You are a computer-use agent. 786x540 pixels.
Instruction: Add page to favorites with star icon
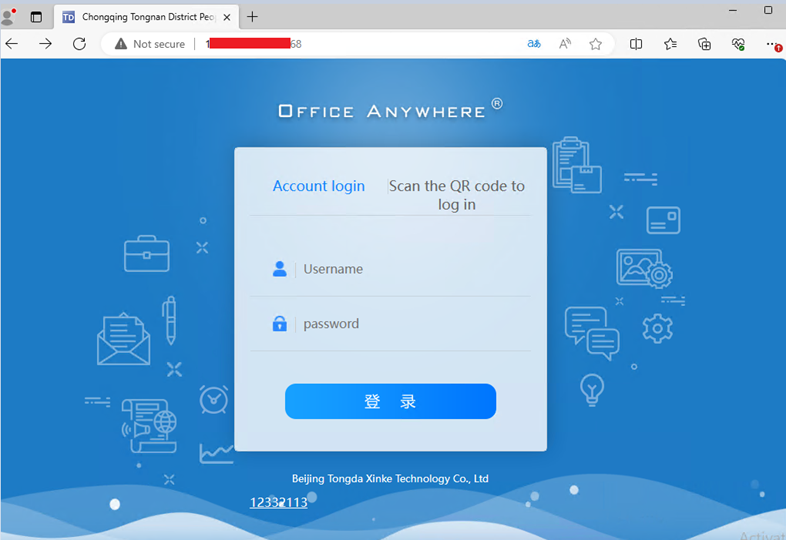[x=596, y=44]
